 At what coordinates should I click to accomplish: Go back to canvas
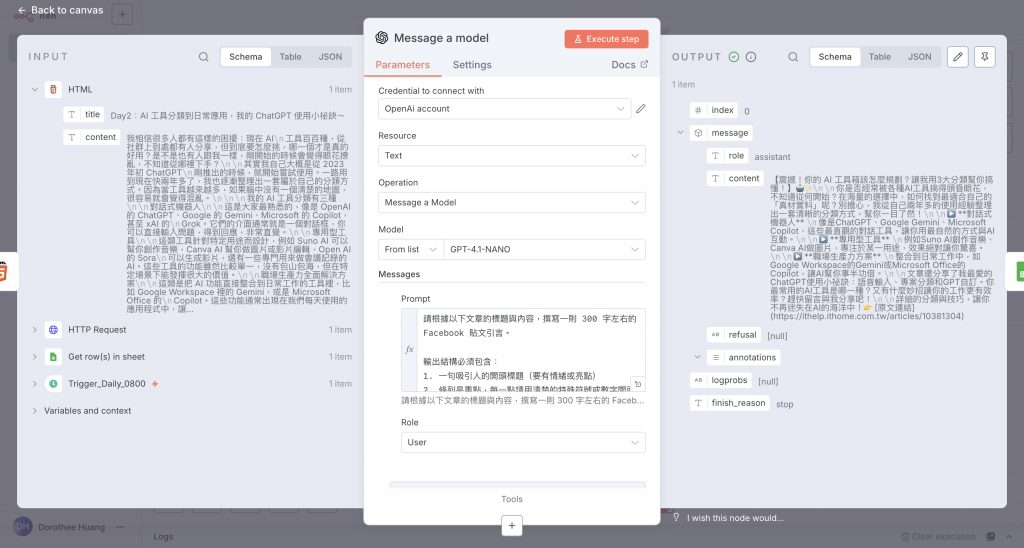[x=60, y=10]
